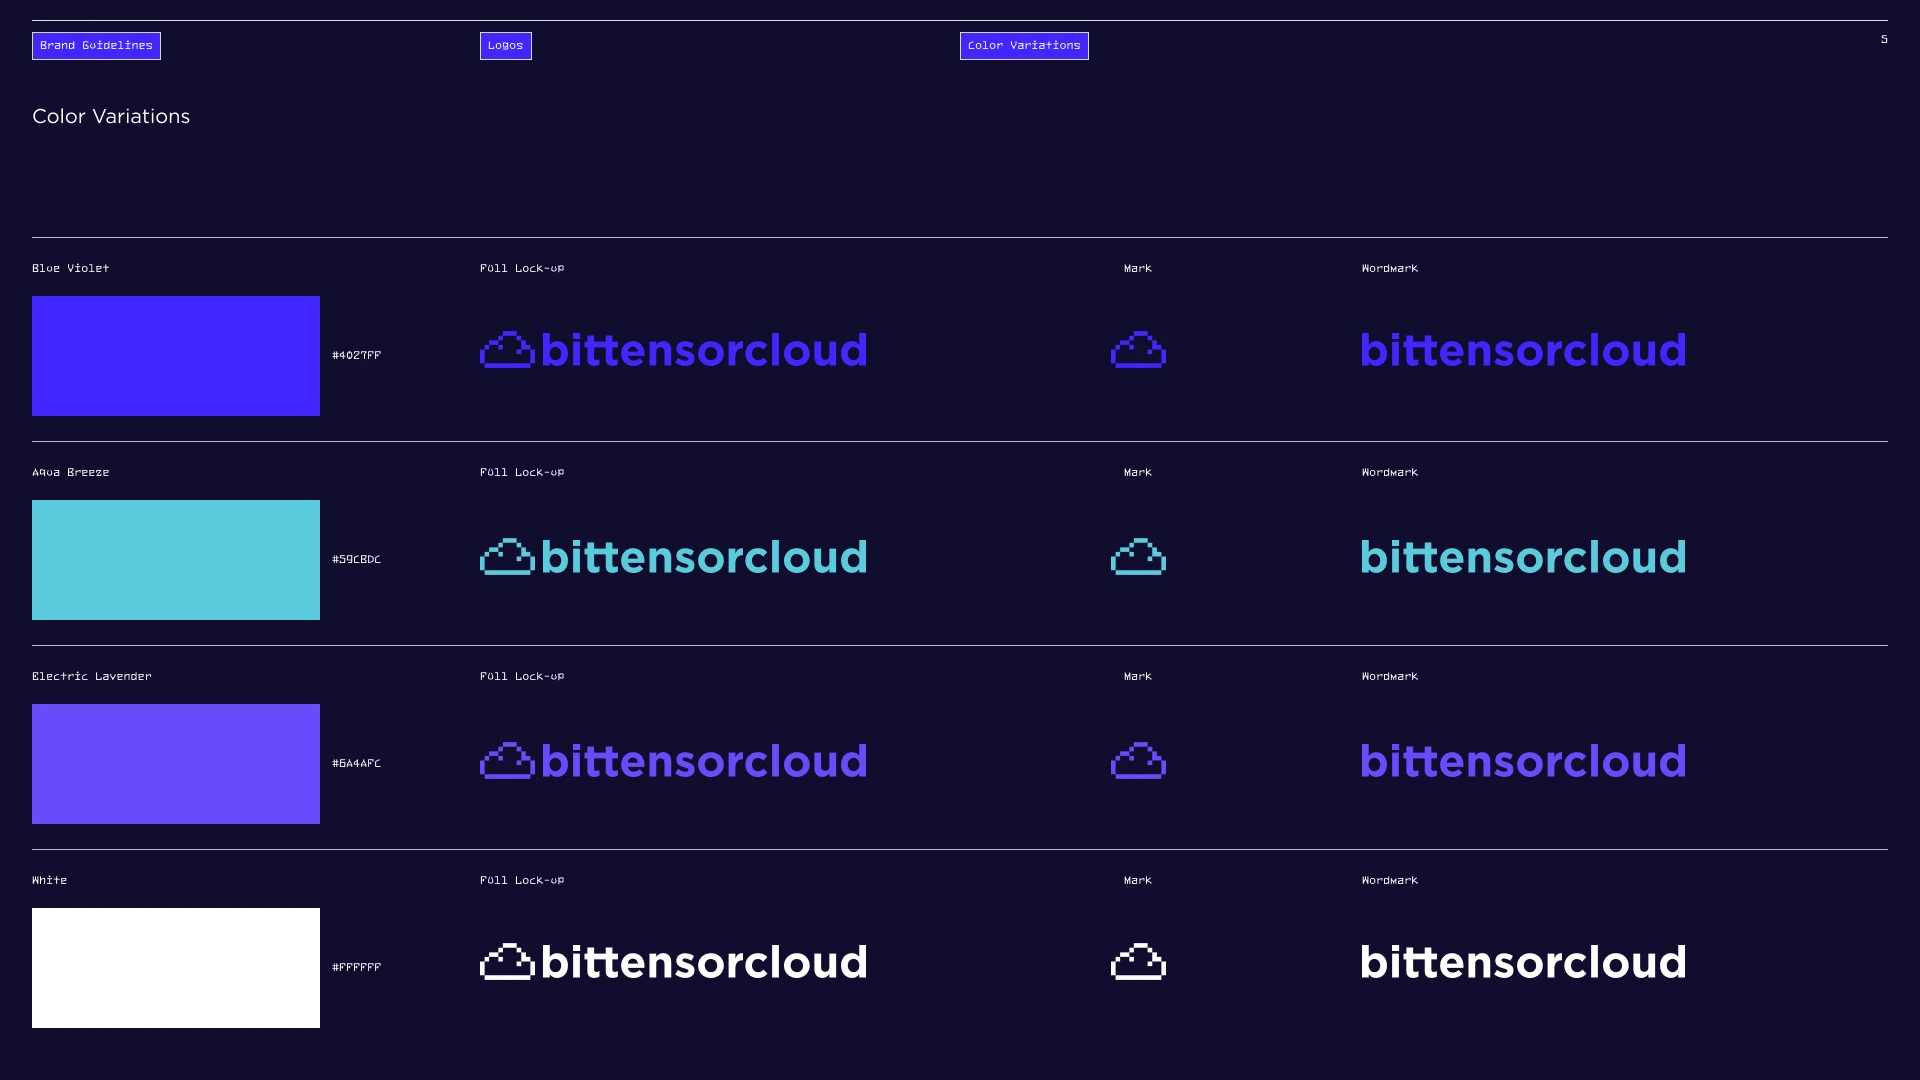Click the Aqua Breeze bittensorcloud wordmark
Image resolution: width=1920 pixels, height=1080 pixels.
coord(1523,557)
